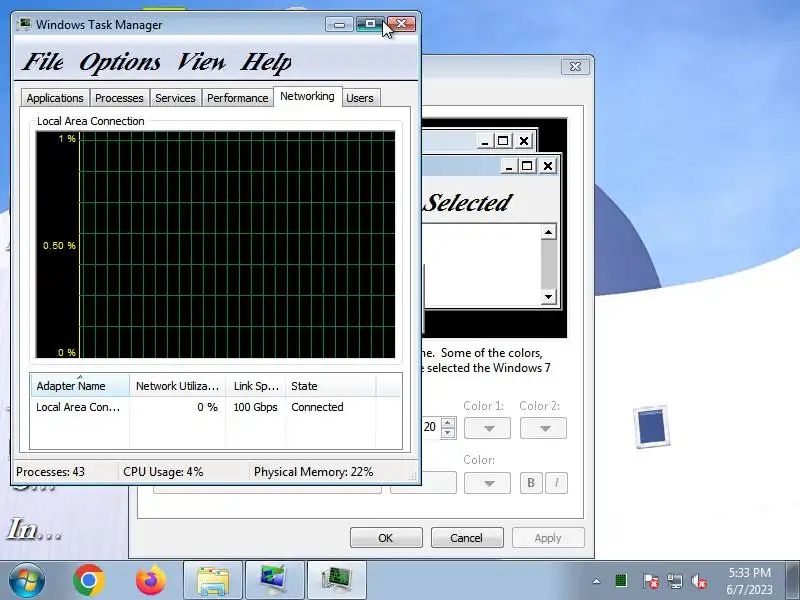Open the Help menu in Task Manager
Image resolution: width=800 pixels, height=600 pixels.
click(x=266, y=62)
